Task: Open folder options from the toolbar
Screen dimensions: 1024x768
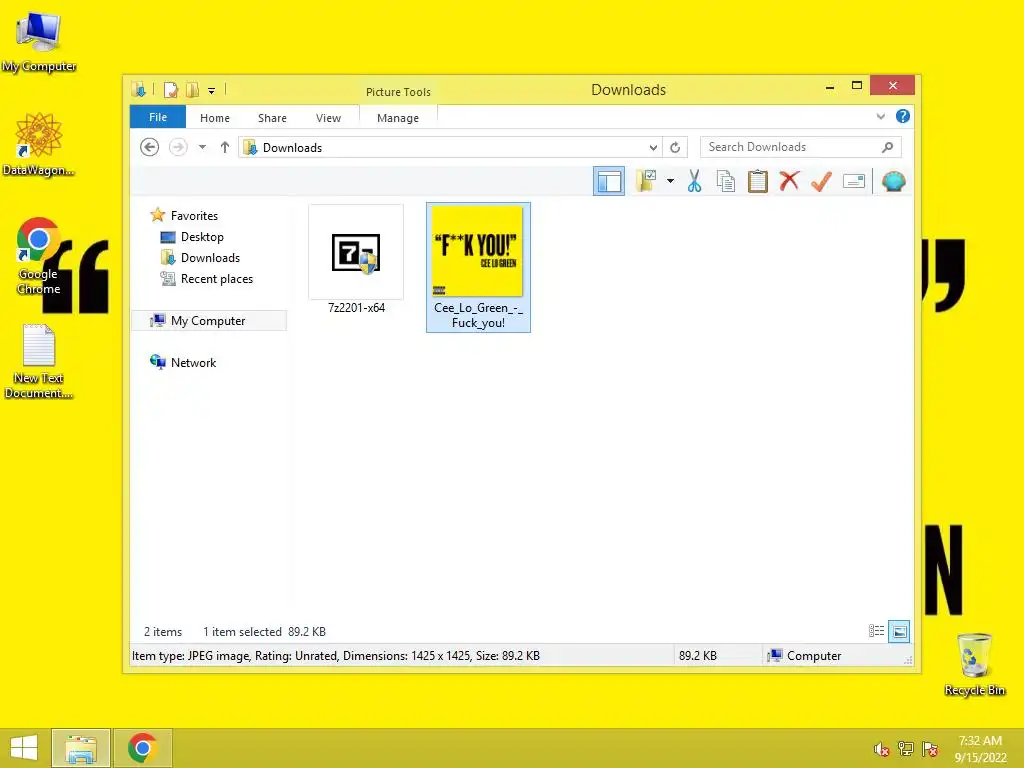Action: coord(647,181)
